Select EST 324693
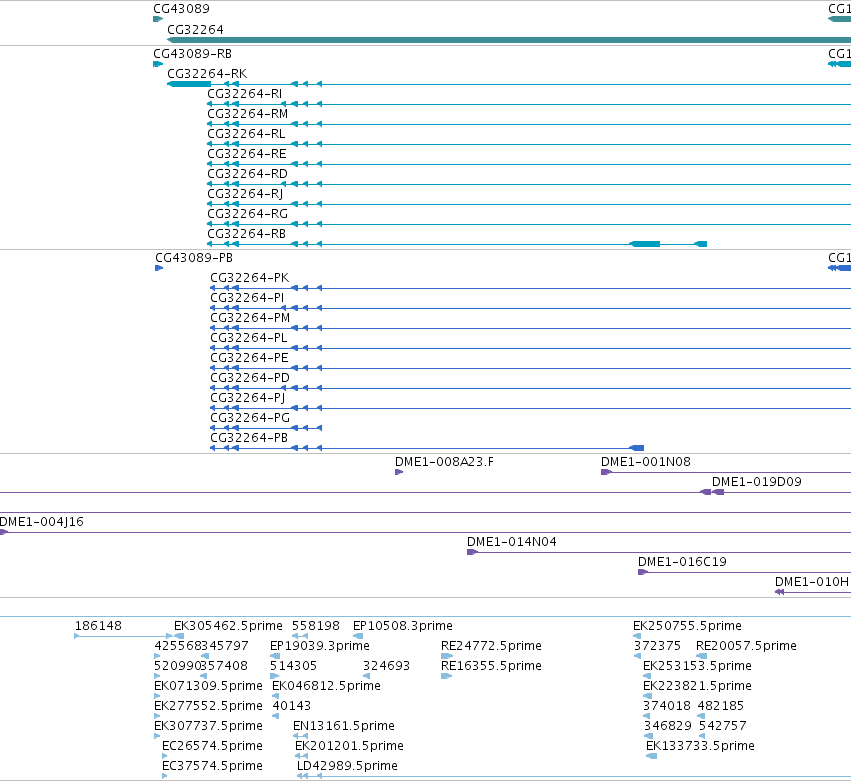 click(x=386, y=666)
